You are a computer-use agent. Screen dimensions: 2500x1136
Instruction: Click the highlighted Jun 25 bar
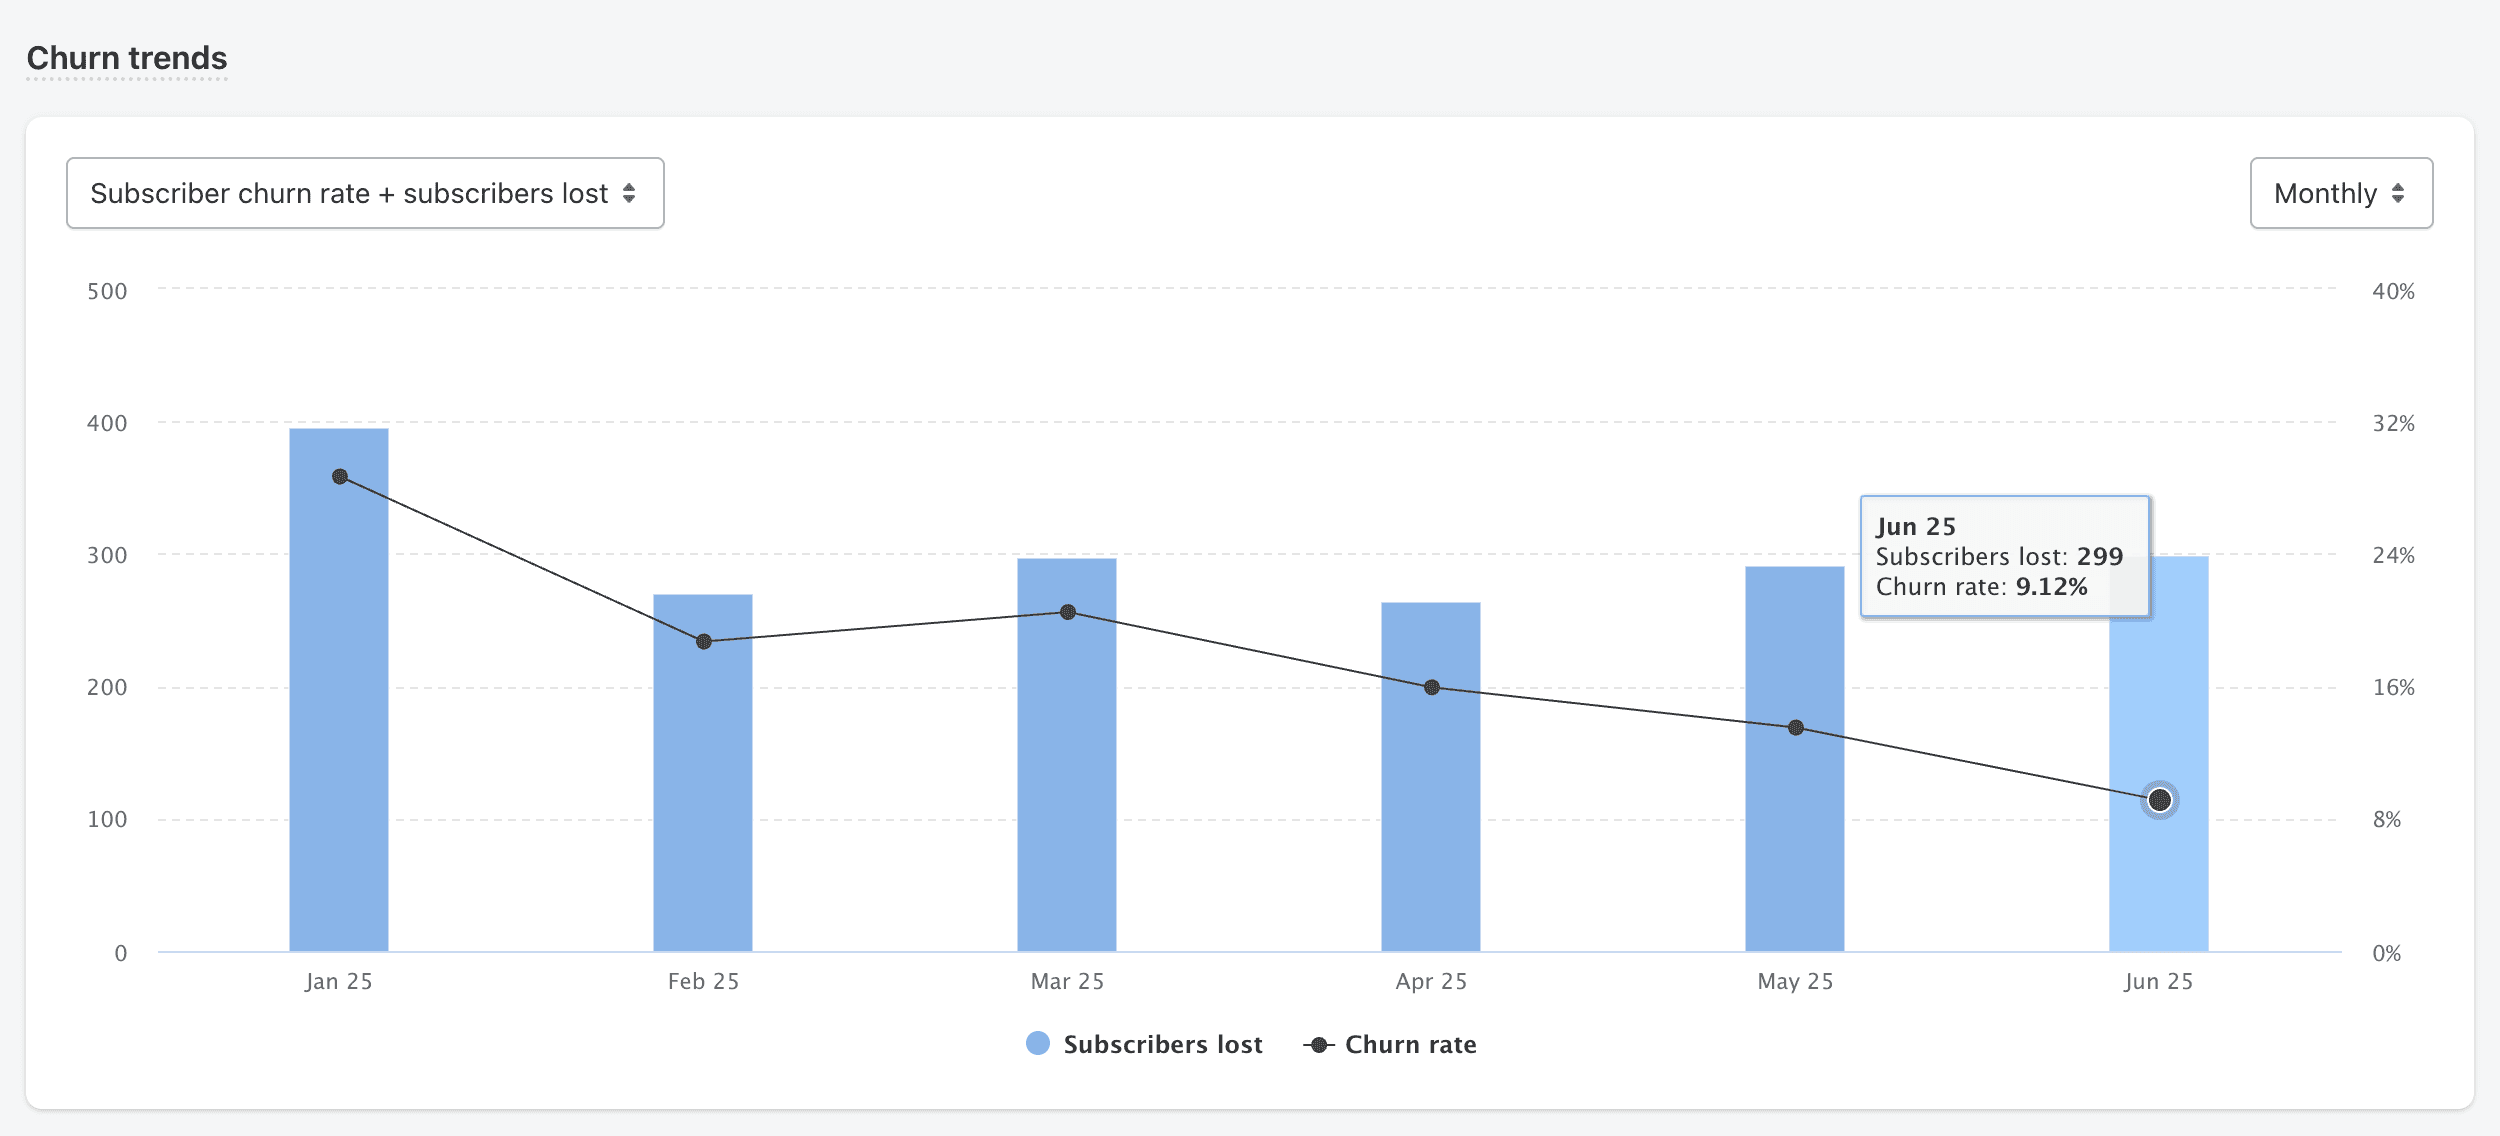(2159, 880)
